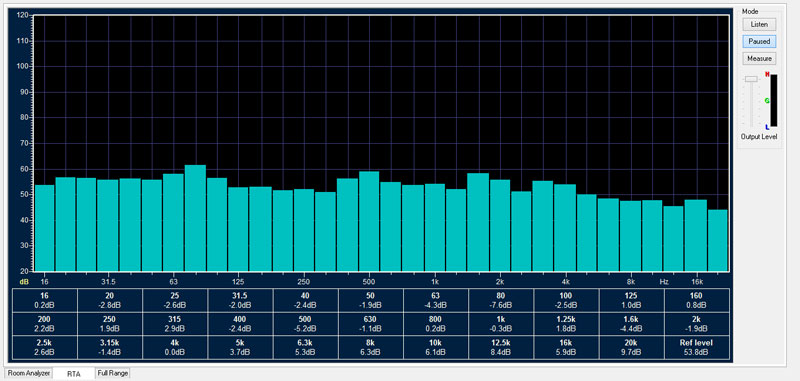Screen dimensions: 800x381
Task: Open the Room Analyzer tab
Action: (29, 373)
